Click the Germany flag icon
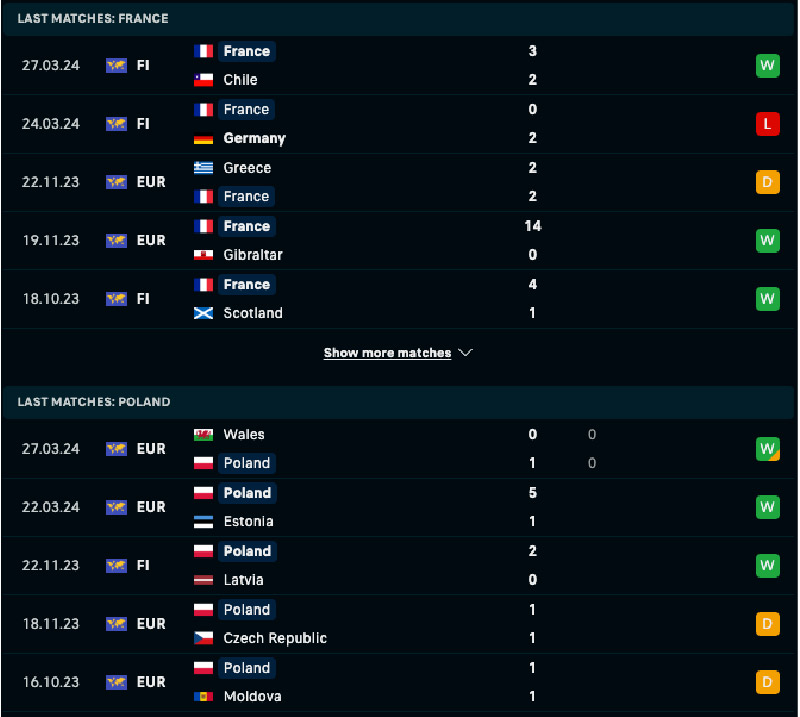 click(204, 139)
